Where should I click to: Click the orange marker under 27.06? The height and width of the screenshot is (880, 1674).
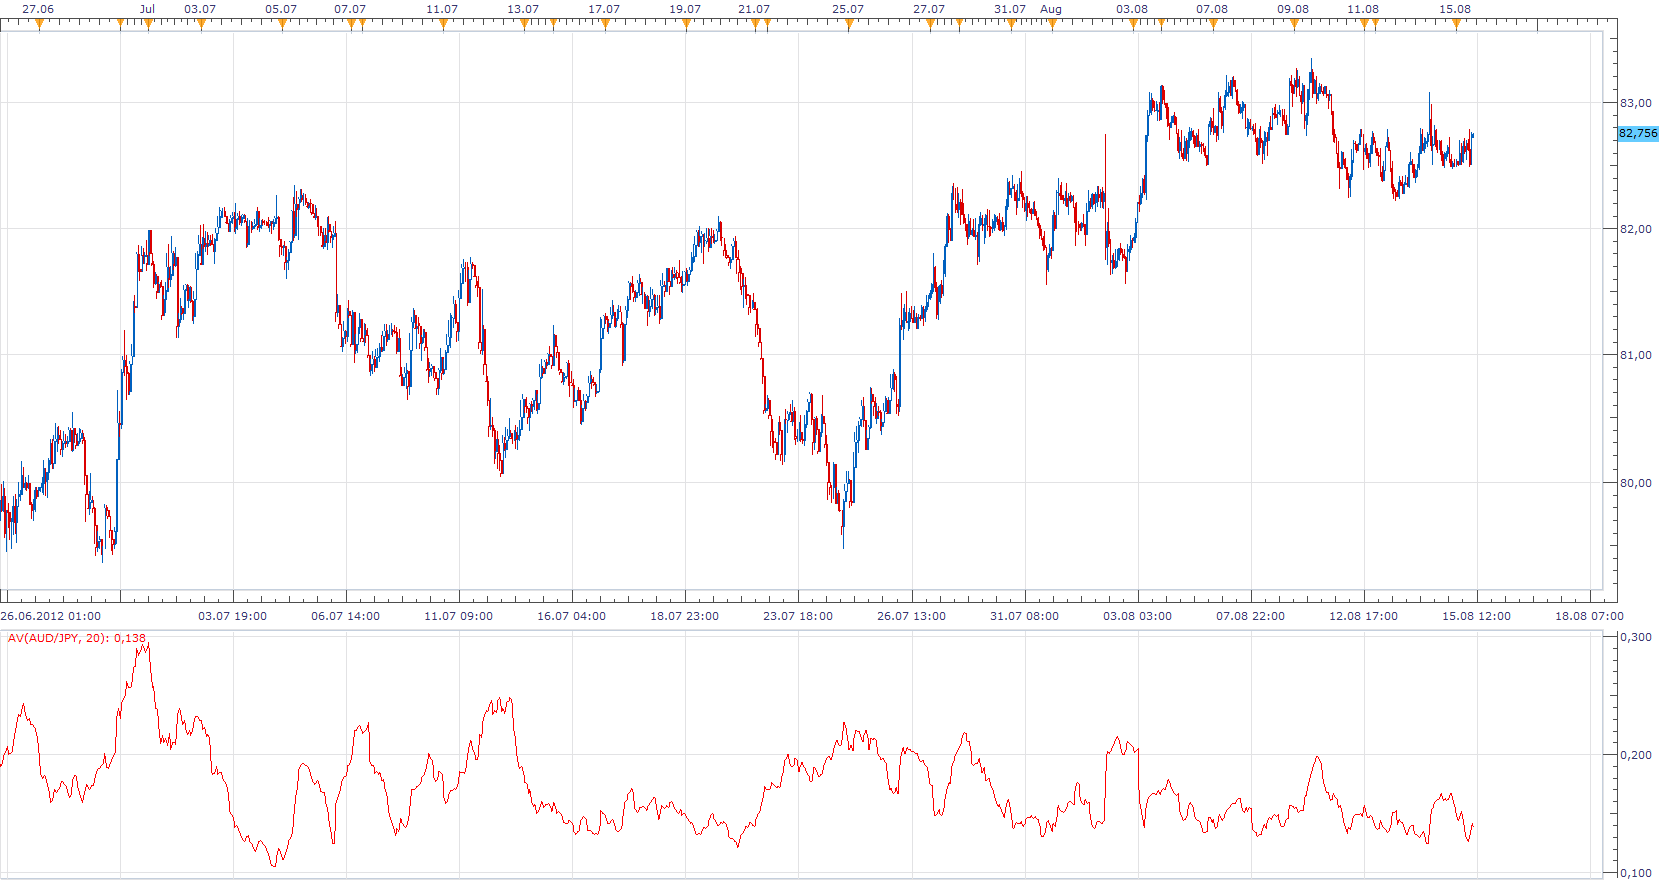(x=39, y=24)
